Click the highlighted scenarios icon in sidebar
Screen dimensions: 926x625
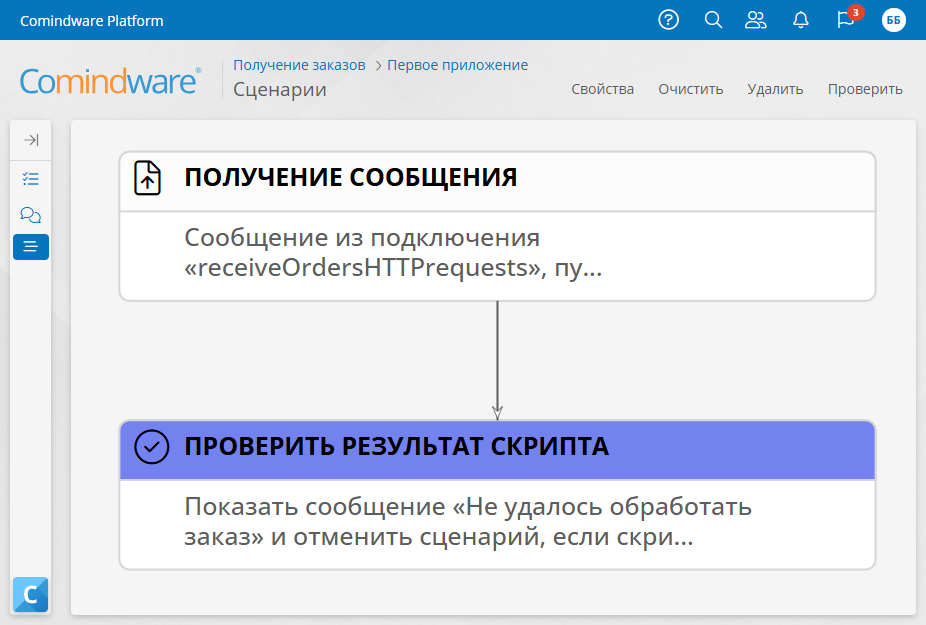30,246
